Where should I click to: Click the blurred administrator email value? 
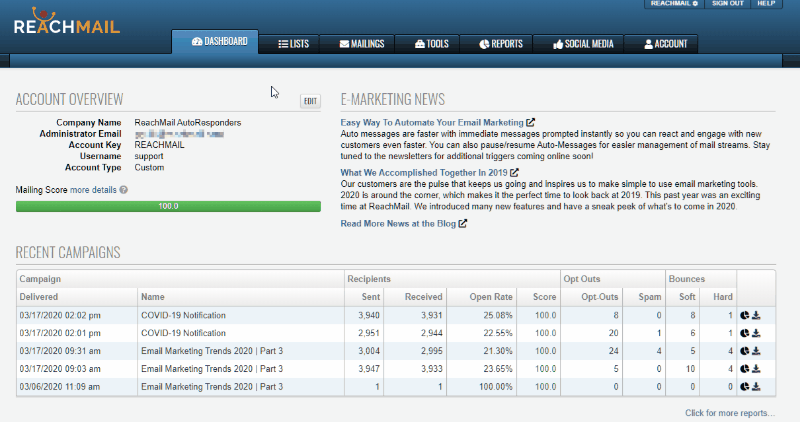tap(179, 134)
